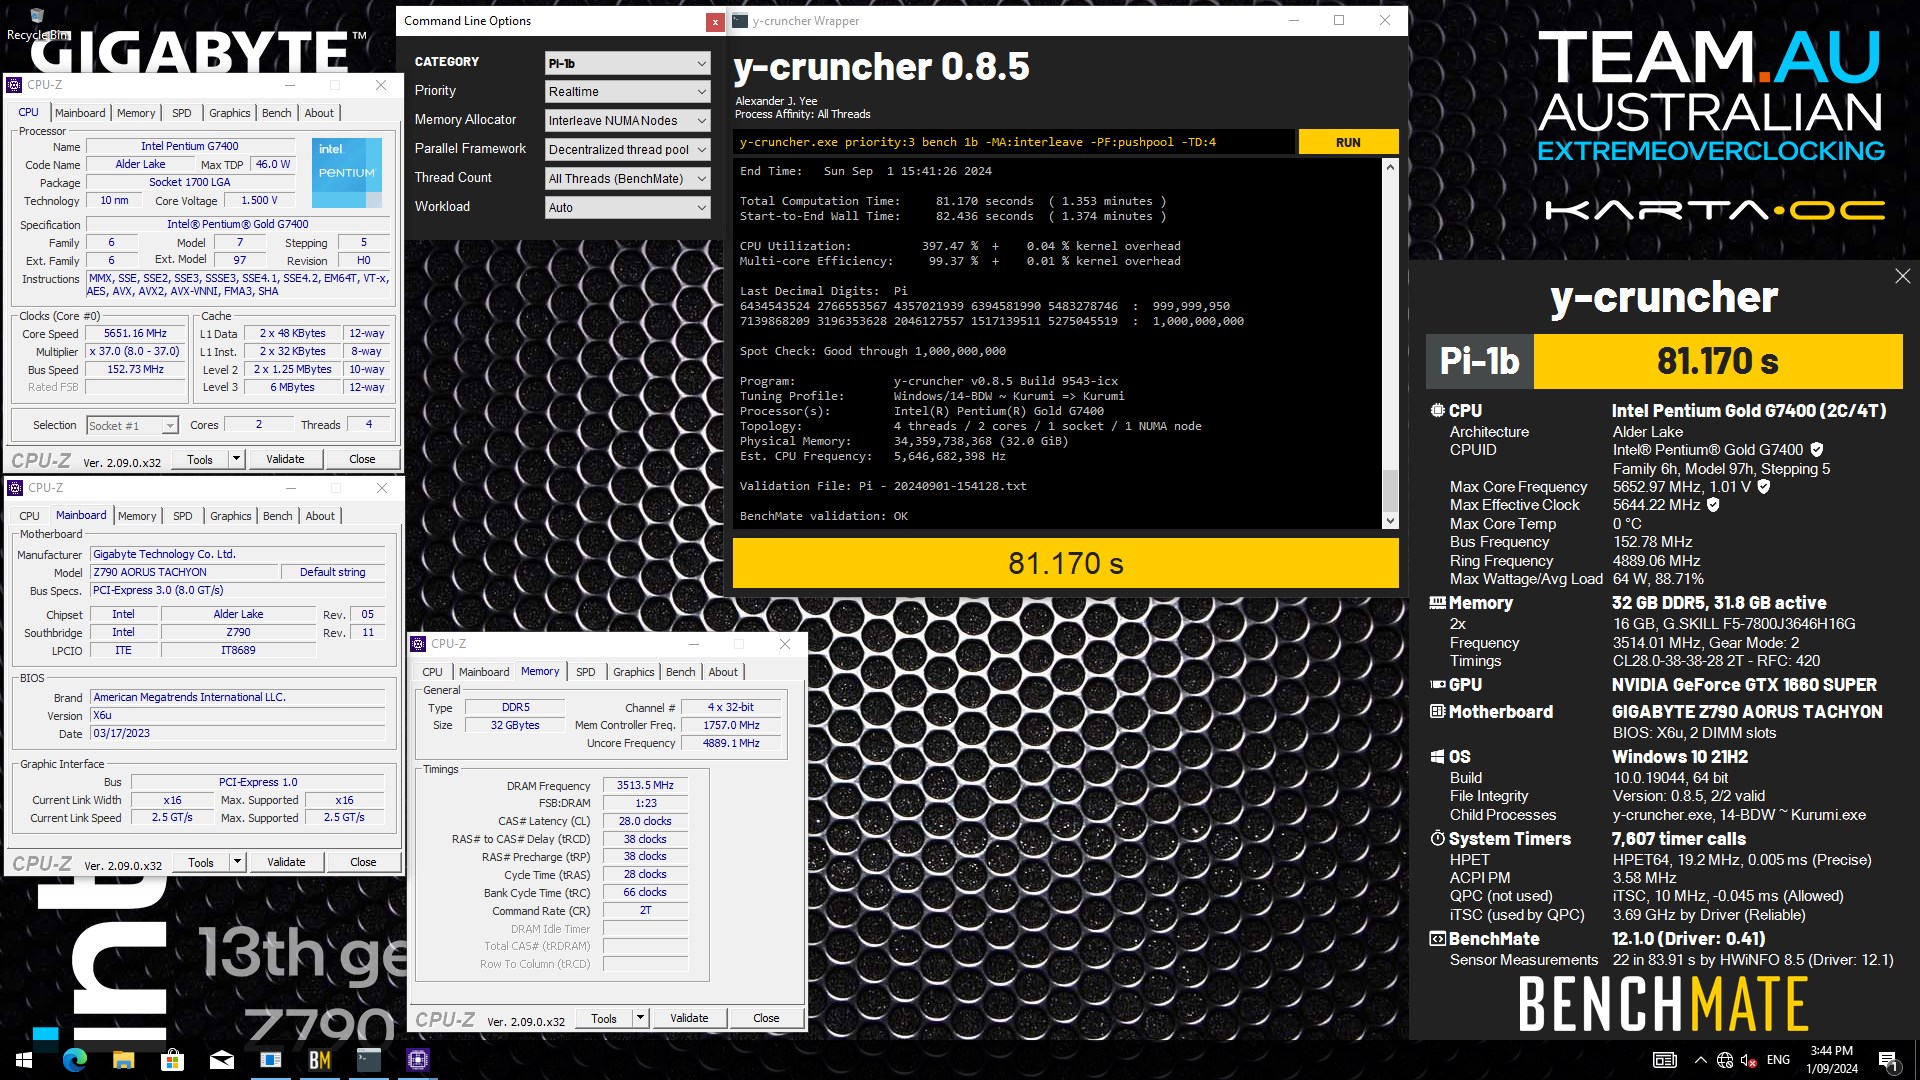This screenshot has height=1080, width=1920.
Task: Open the Windows Start menu
Action: 24,1060
